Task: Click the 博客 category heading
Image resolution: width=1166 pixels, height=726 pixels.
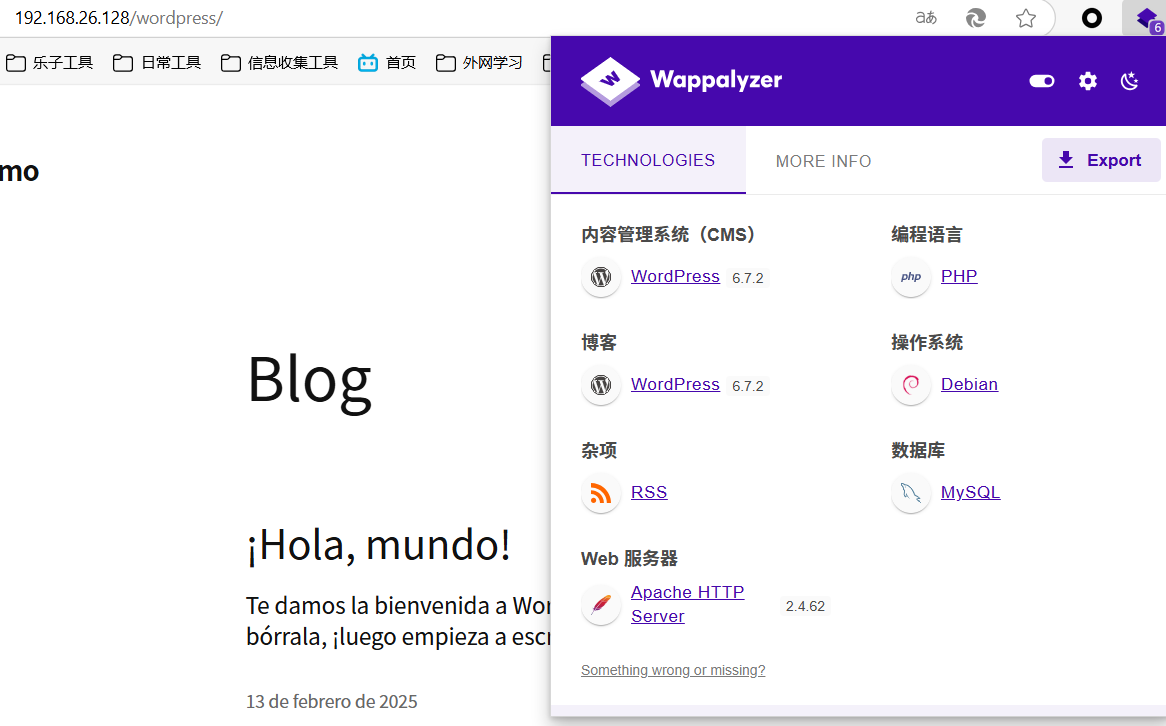Action: (599, 343)
